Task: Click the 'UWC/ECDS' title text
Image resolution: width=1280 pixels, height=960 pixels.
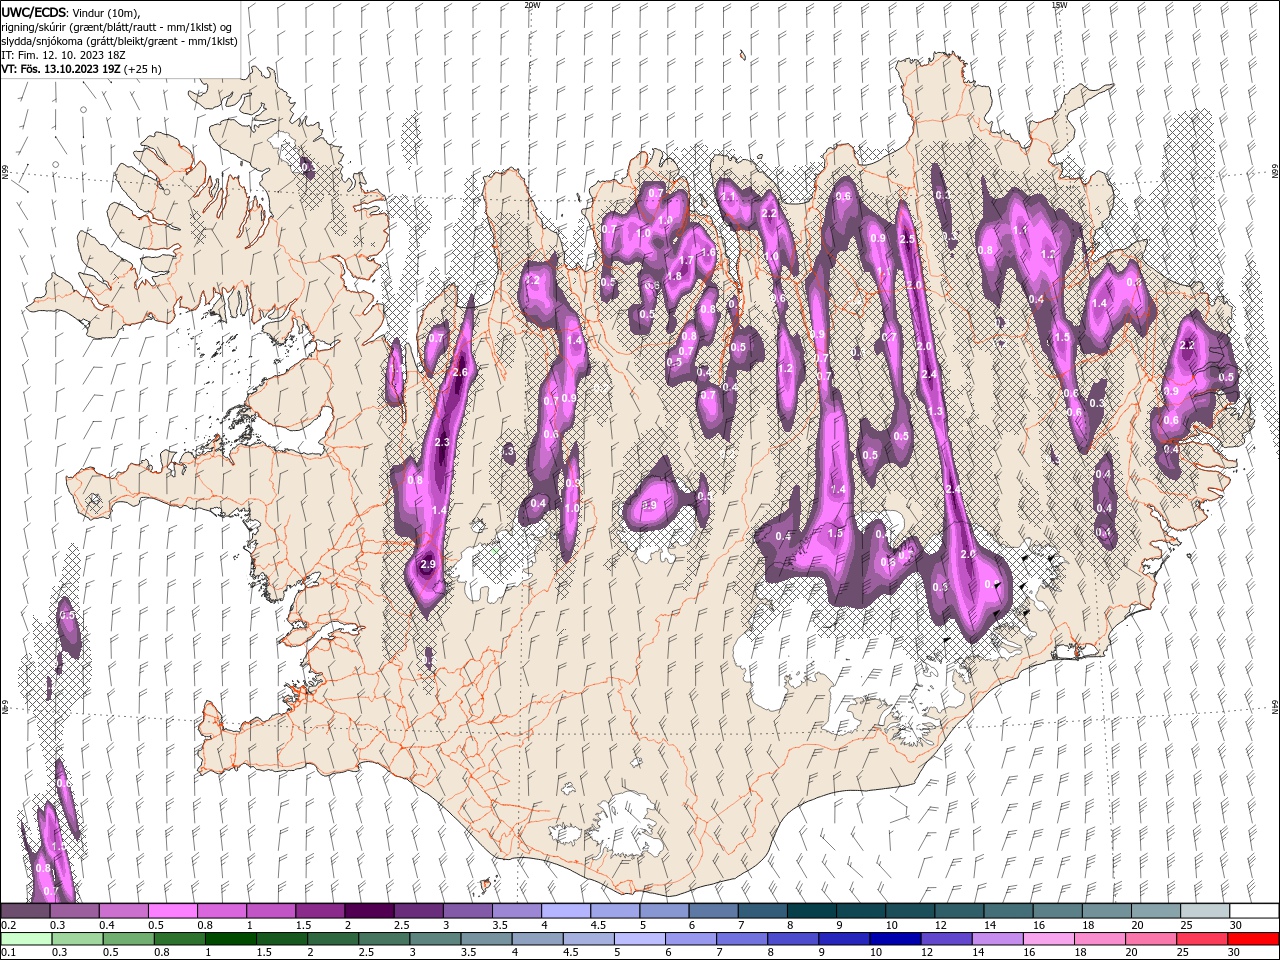Action: pos(33,11)
